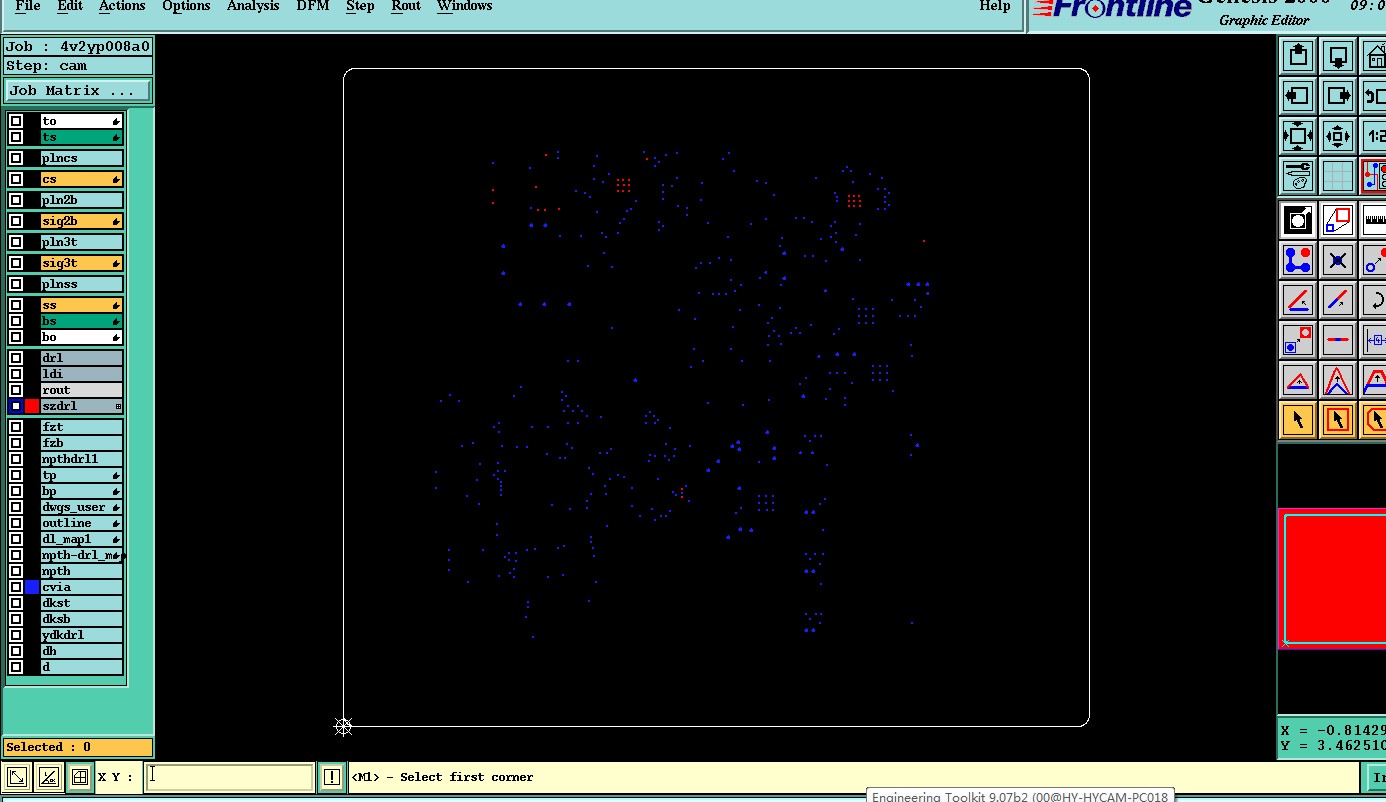The width and height of the screenshot is (1386, 802).
Task: Select the dwgs_user layer name
Action: pos(82,507)
